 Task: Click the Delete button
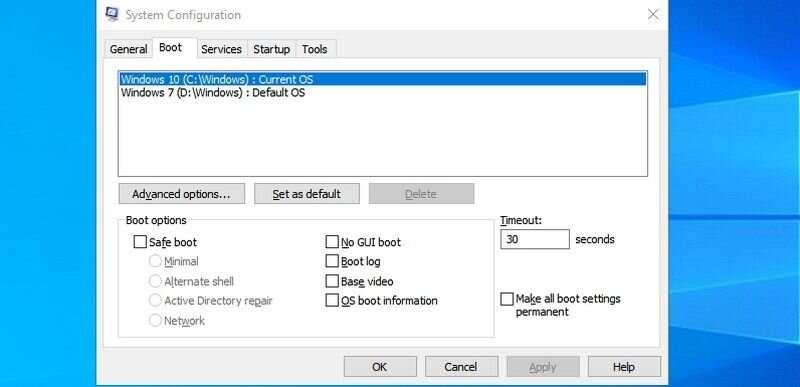[x=421, y=194]
